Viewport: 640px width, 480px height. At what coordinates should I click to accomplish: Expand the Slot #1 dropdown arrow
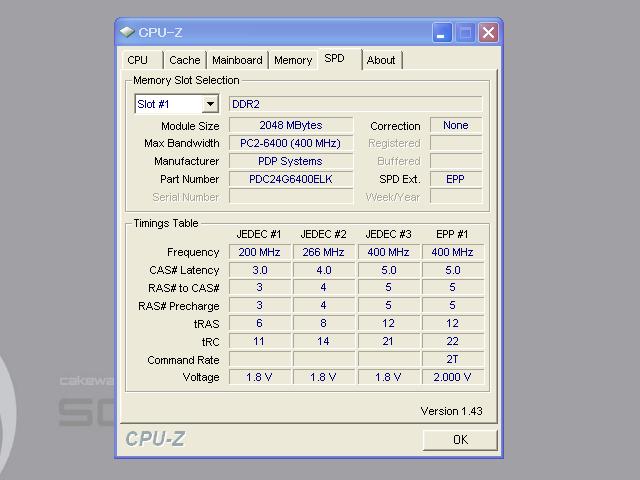coord(210,104)
